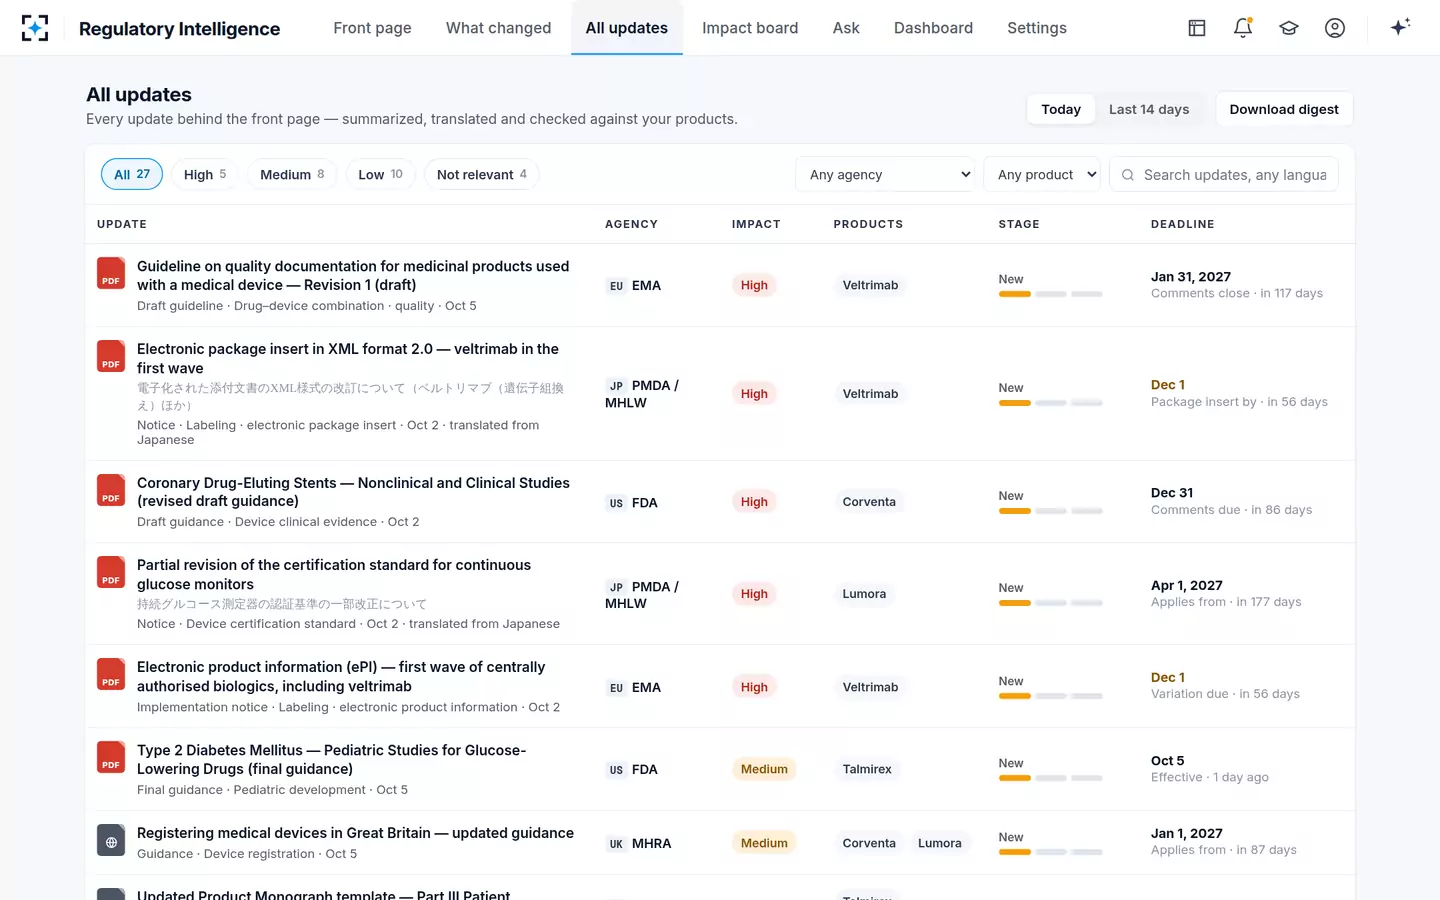Open the Any product dropdown
Image resolution: width=1440 pixels, height=900 pixels.
pyautogui.click(x=1042, y=174)
